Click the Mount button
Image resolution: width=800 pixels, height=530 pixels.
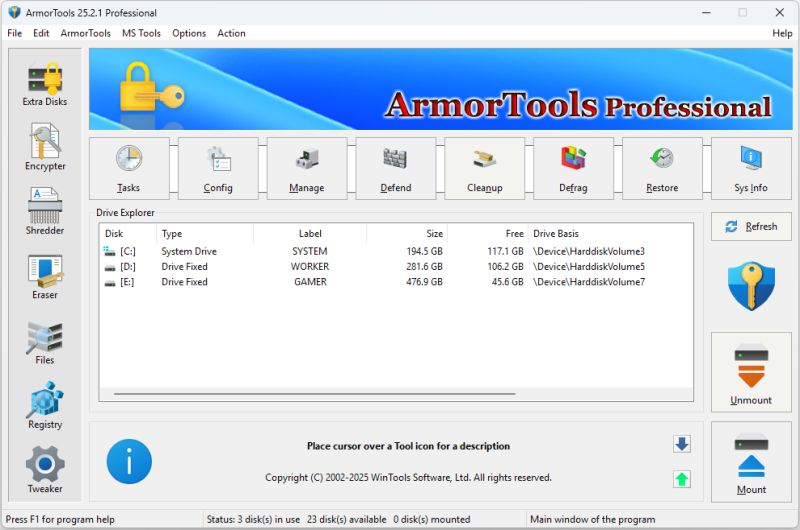751,462
